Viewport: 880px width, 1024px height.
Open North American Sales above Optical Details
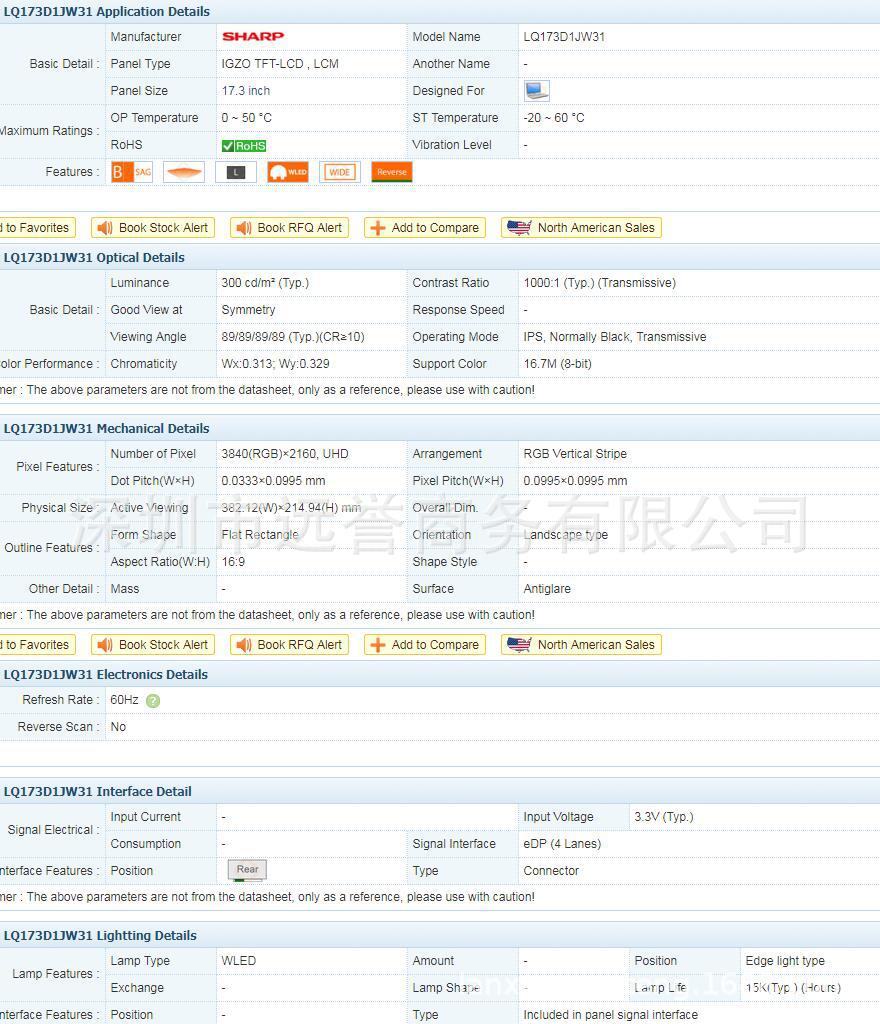[x=582, y=227]
